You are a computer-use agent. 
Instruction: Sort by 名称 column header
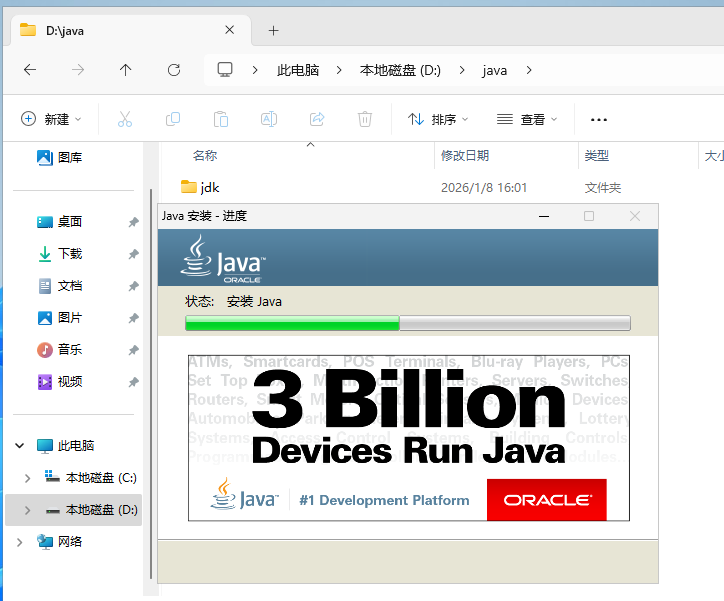[x=205, y=156]
